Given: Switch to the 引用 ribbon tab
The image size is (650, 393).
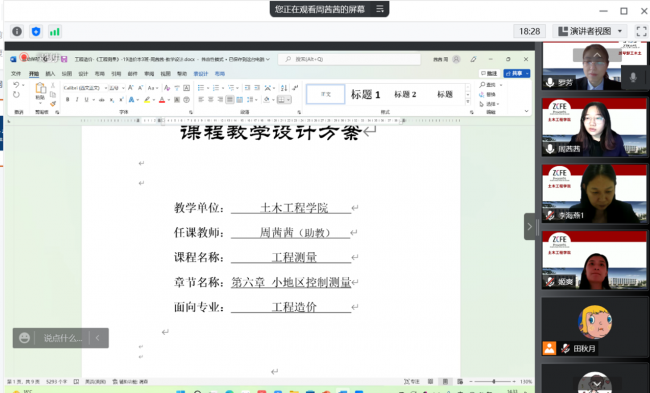Looking at the screenshot, I should pyautogui.click(x=116, y=73).
